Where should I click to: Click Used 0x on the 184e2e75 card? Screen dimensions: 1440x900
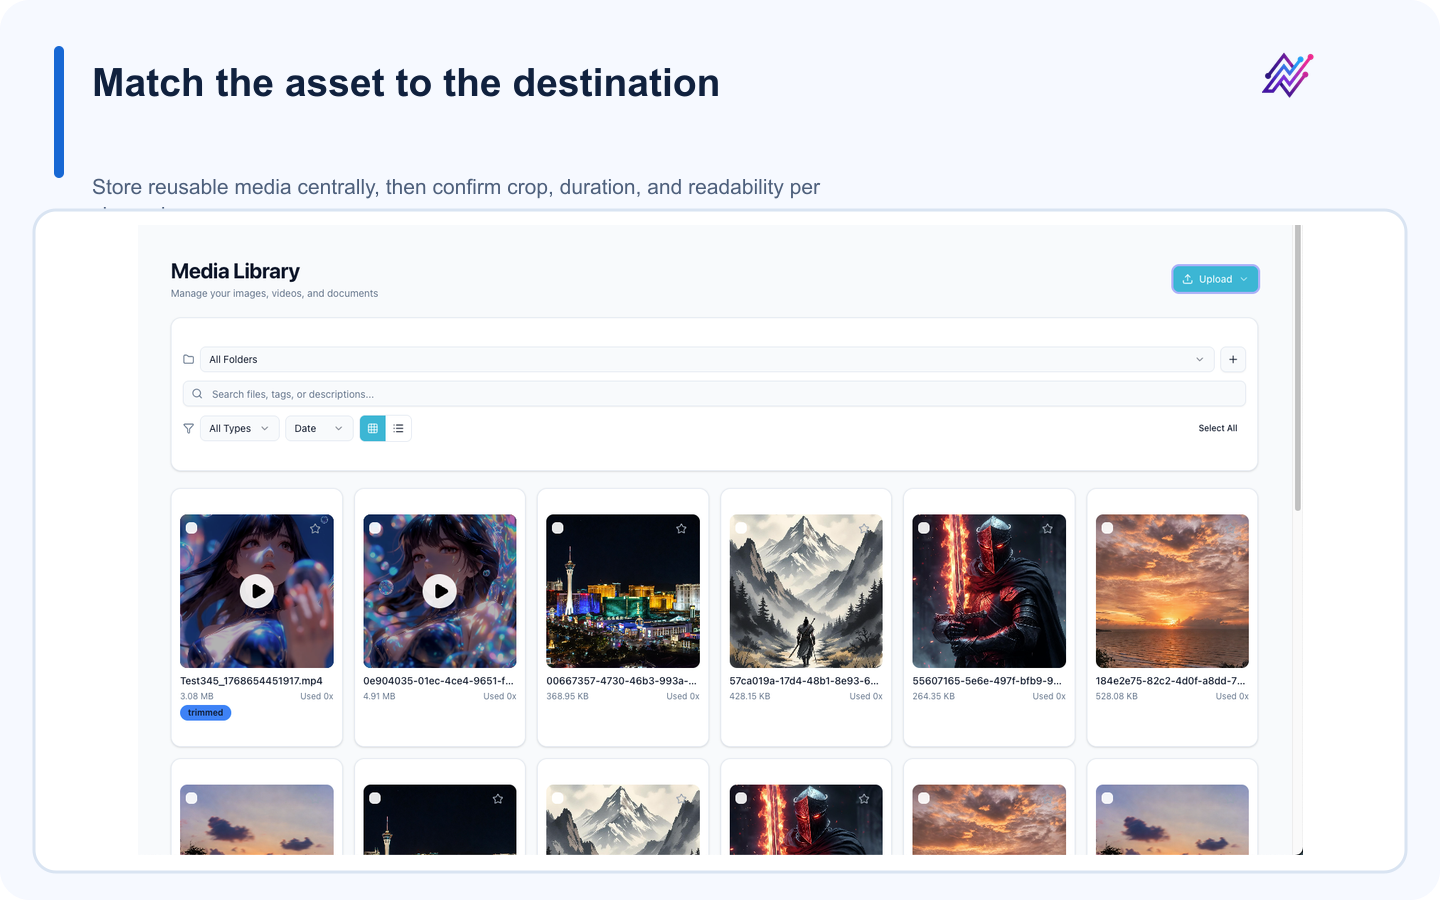[x=1232, y=696]
